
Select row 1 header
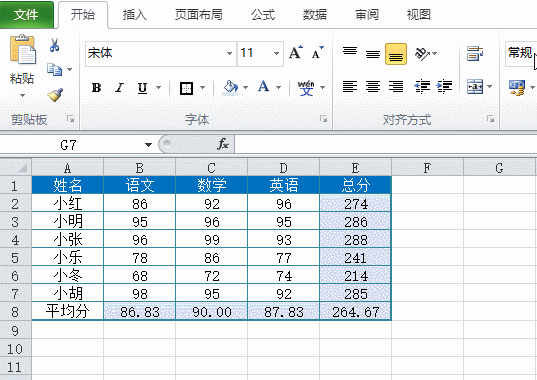[15, 186]
